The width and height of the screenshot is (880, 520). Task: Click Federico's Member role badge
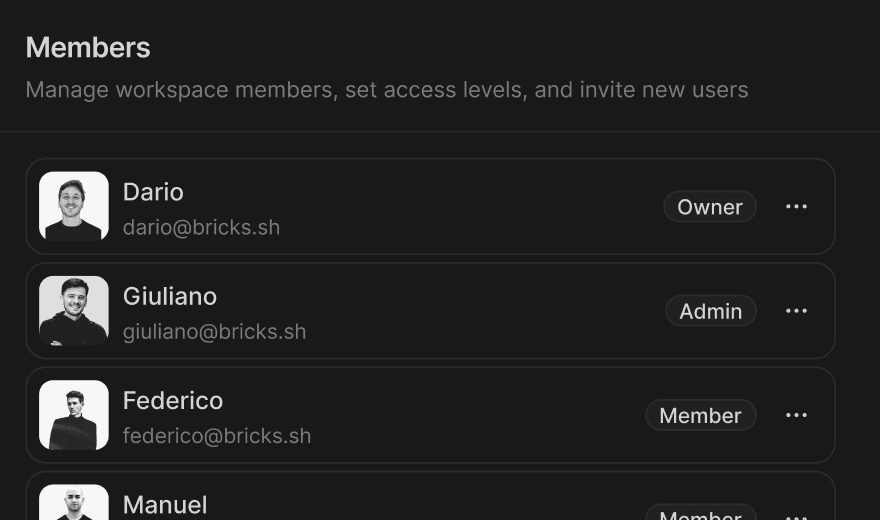(701, 415)
